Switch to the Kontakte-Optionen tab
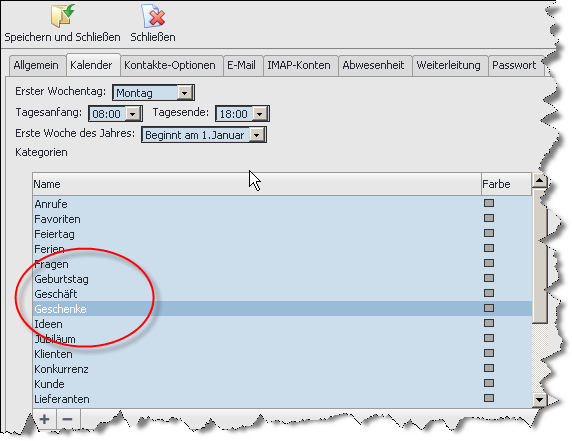 170,65
